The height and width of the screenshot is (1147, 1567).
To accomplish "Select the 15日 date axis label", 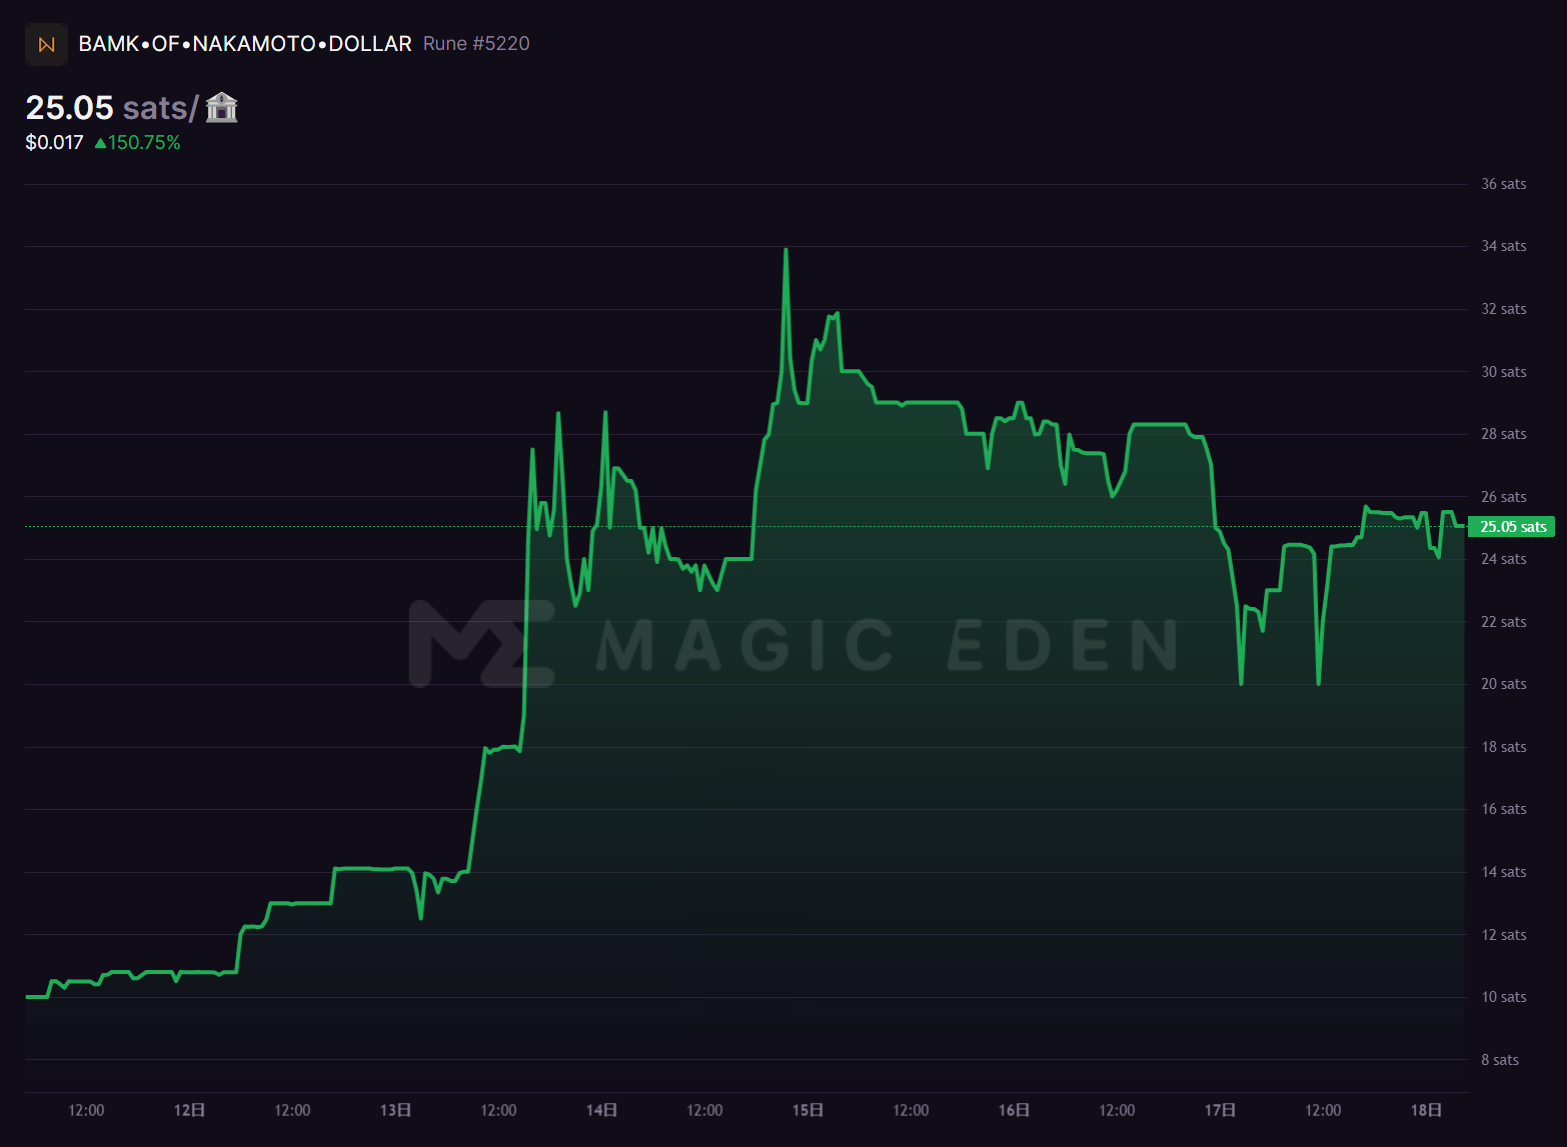I will click(807, 1110).
